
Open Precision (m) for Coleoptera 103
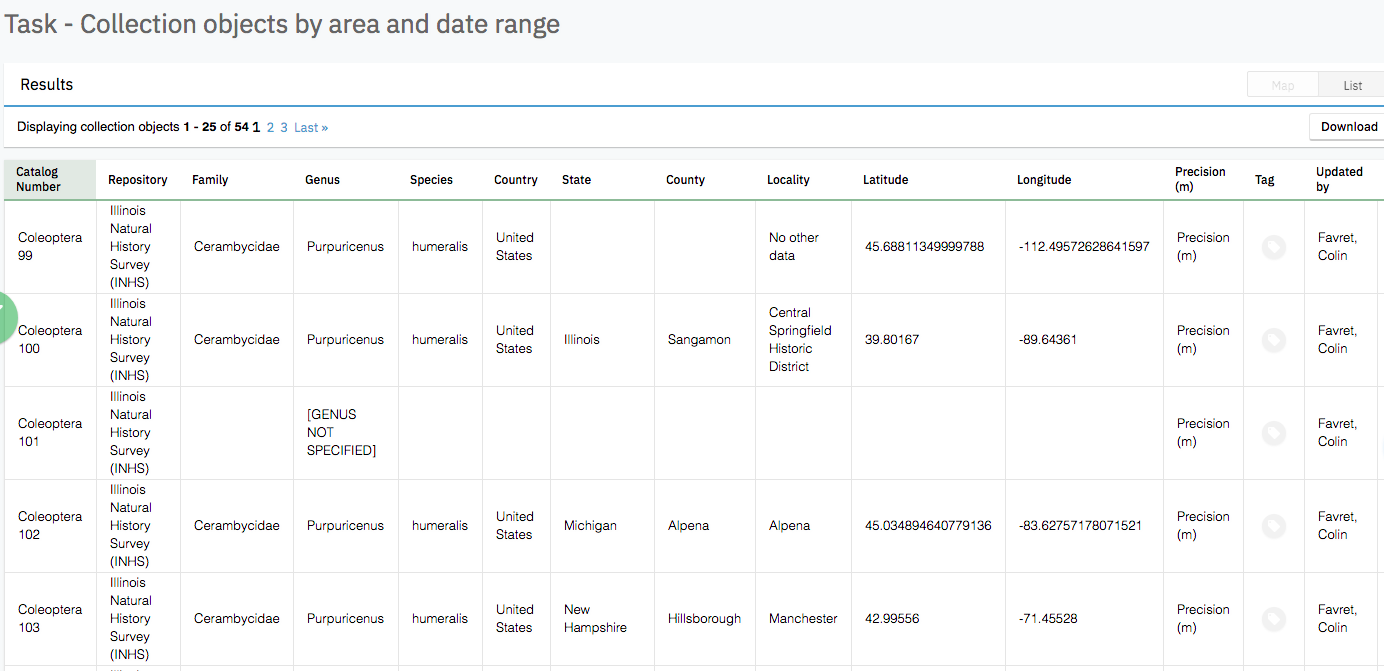coord(1200,618)
